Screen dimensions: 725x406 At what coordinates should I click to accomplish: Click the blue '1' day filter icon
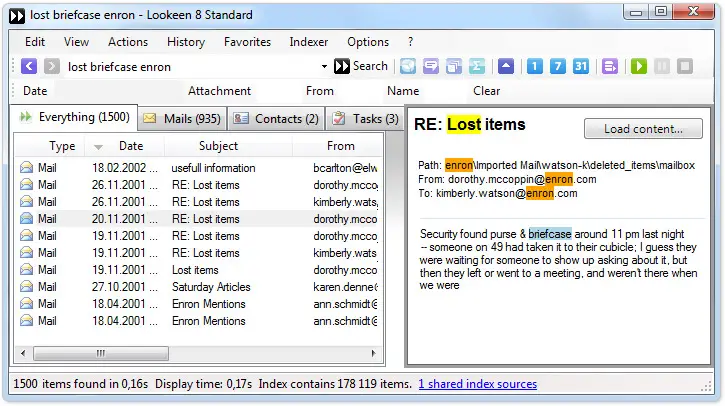point(535,66)
